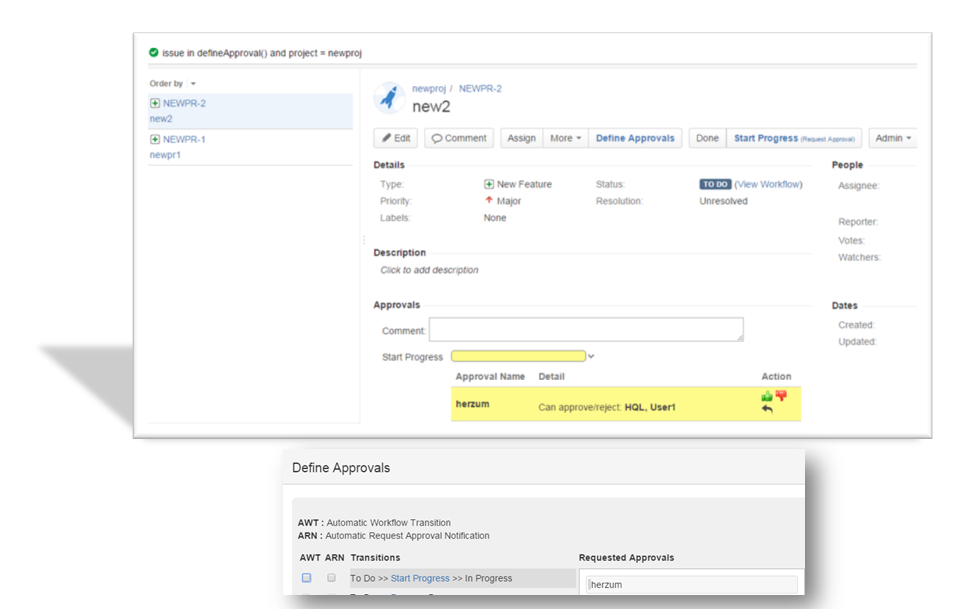Viewport: 960px width, 609px height.
Task: Click the black reply arrow action icon
Action: coord(767,409)
